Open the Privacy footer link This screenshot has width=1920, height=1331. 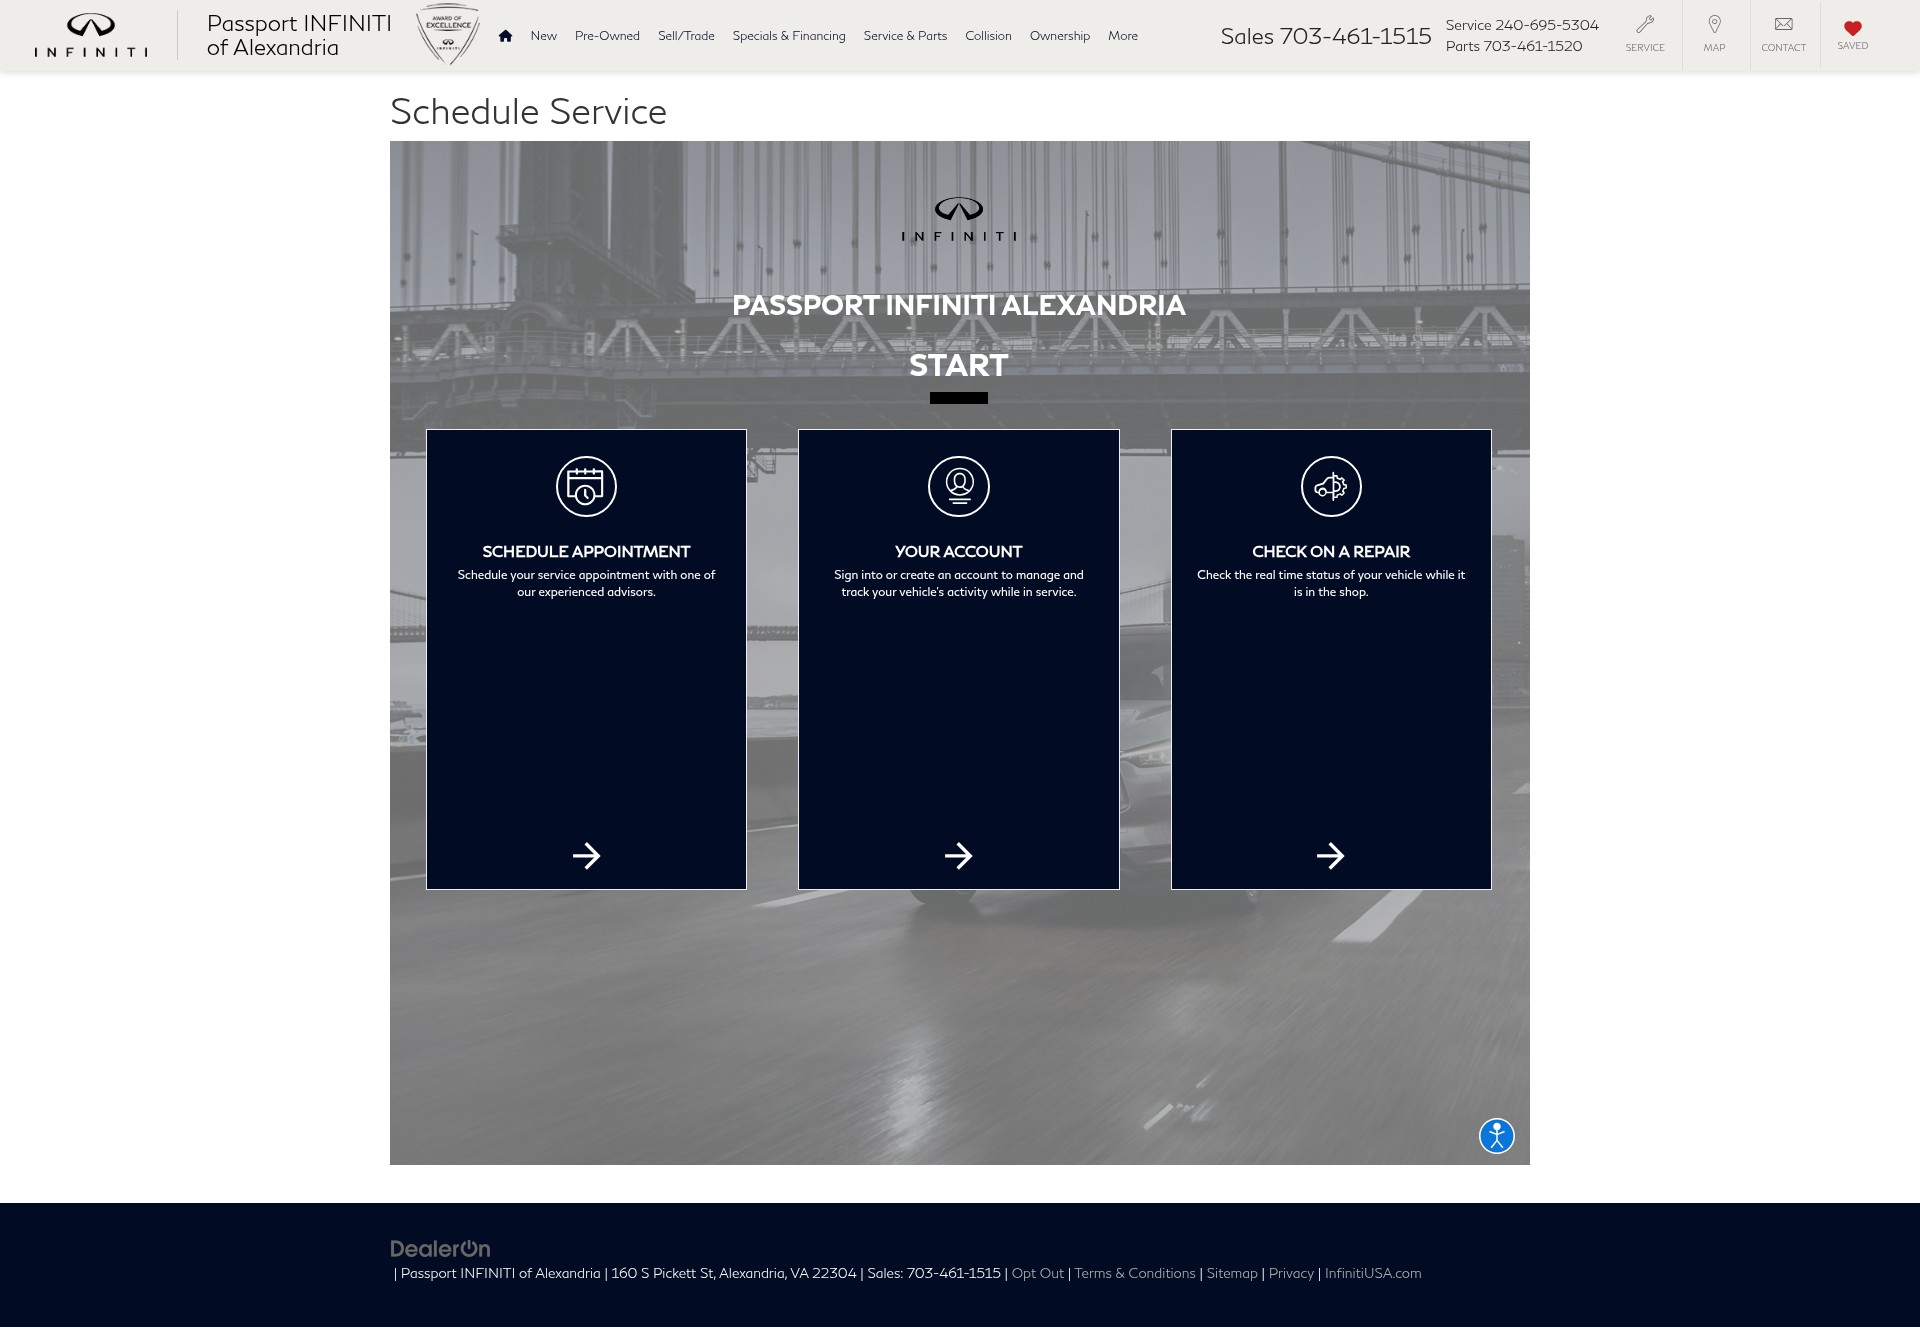pos(1291,1273)
